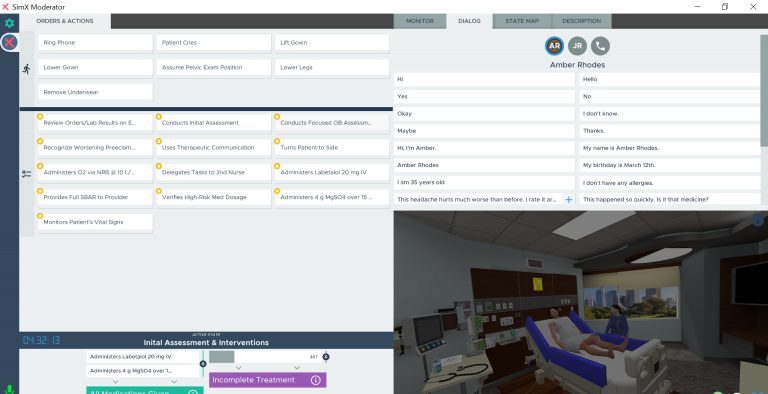768x394 pixels.
Task: Click the red X stop button
Action: 9,43
